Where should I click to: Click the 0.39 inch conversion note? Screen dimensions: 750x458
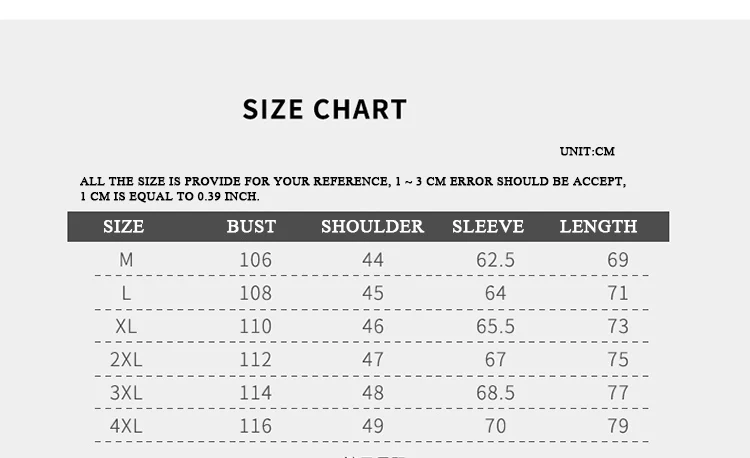[170, 196]
